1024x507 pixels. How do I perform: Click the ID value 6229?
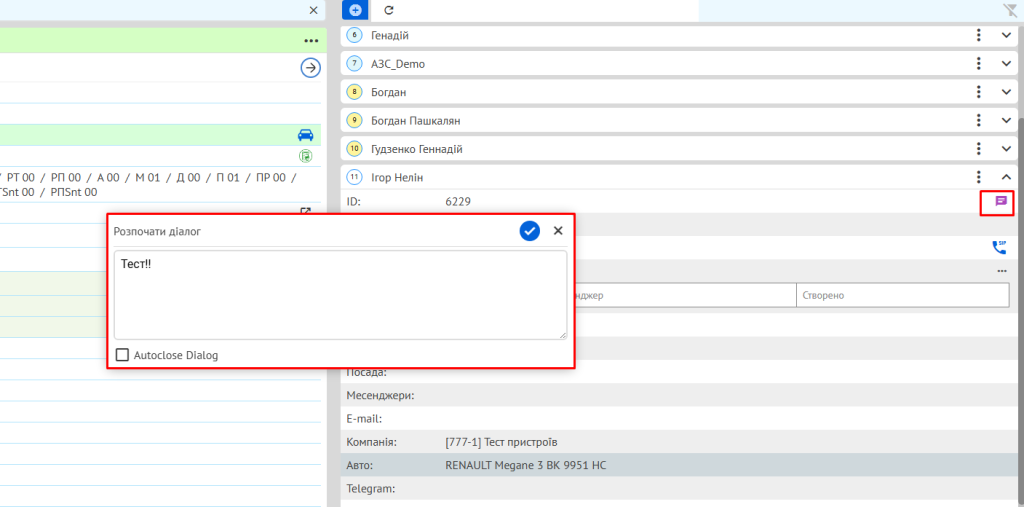458,202
